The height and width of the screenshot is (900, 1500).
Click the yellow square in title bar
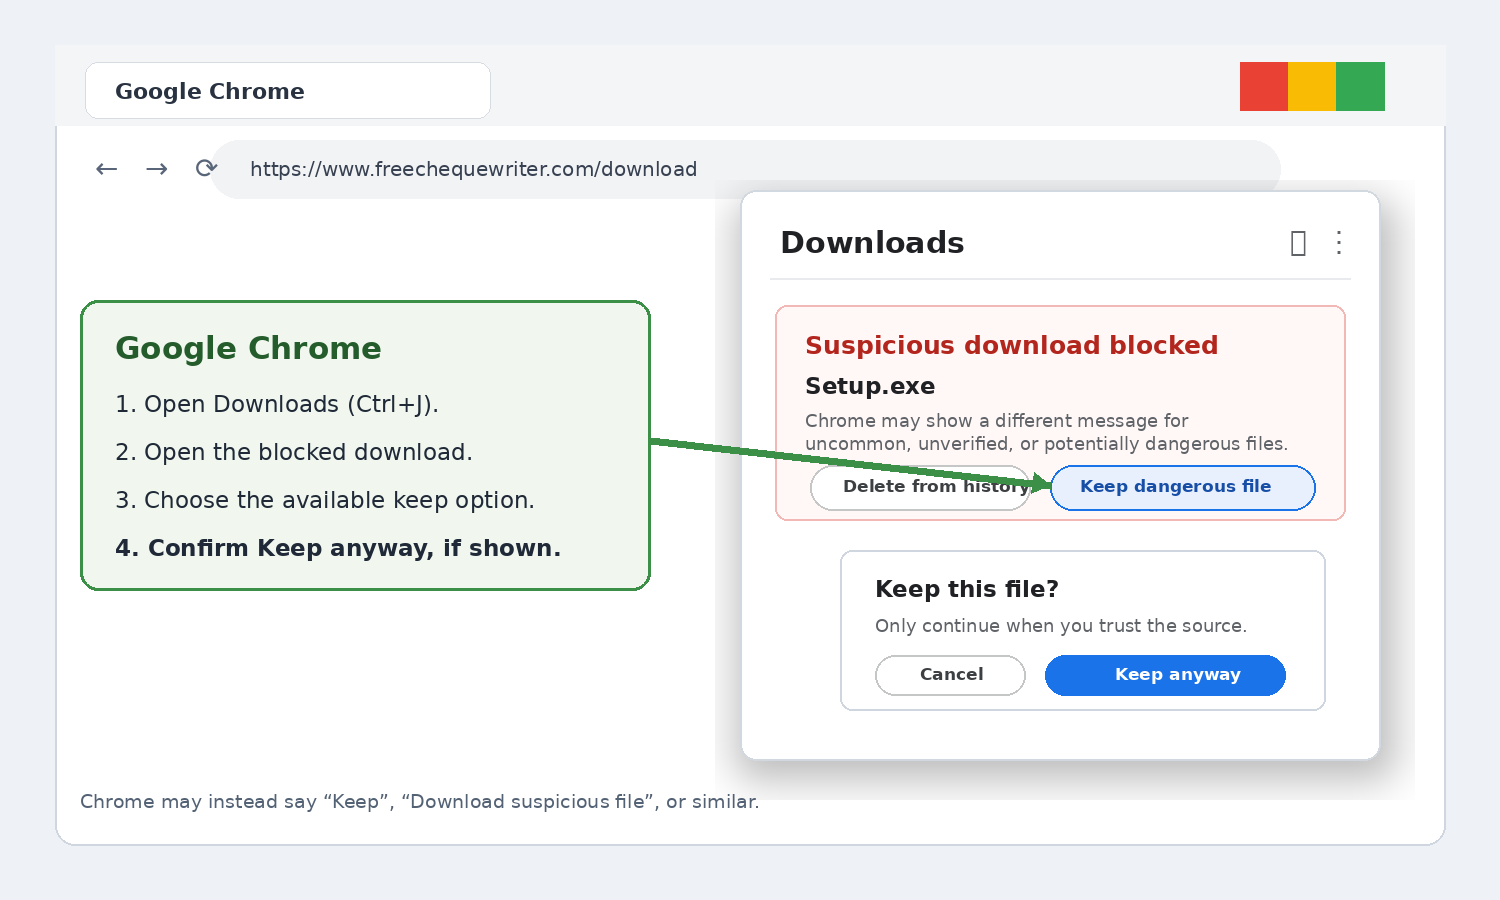(x=1312, y=86)
